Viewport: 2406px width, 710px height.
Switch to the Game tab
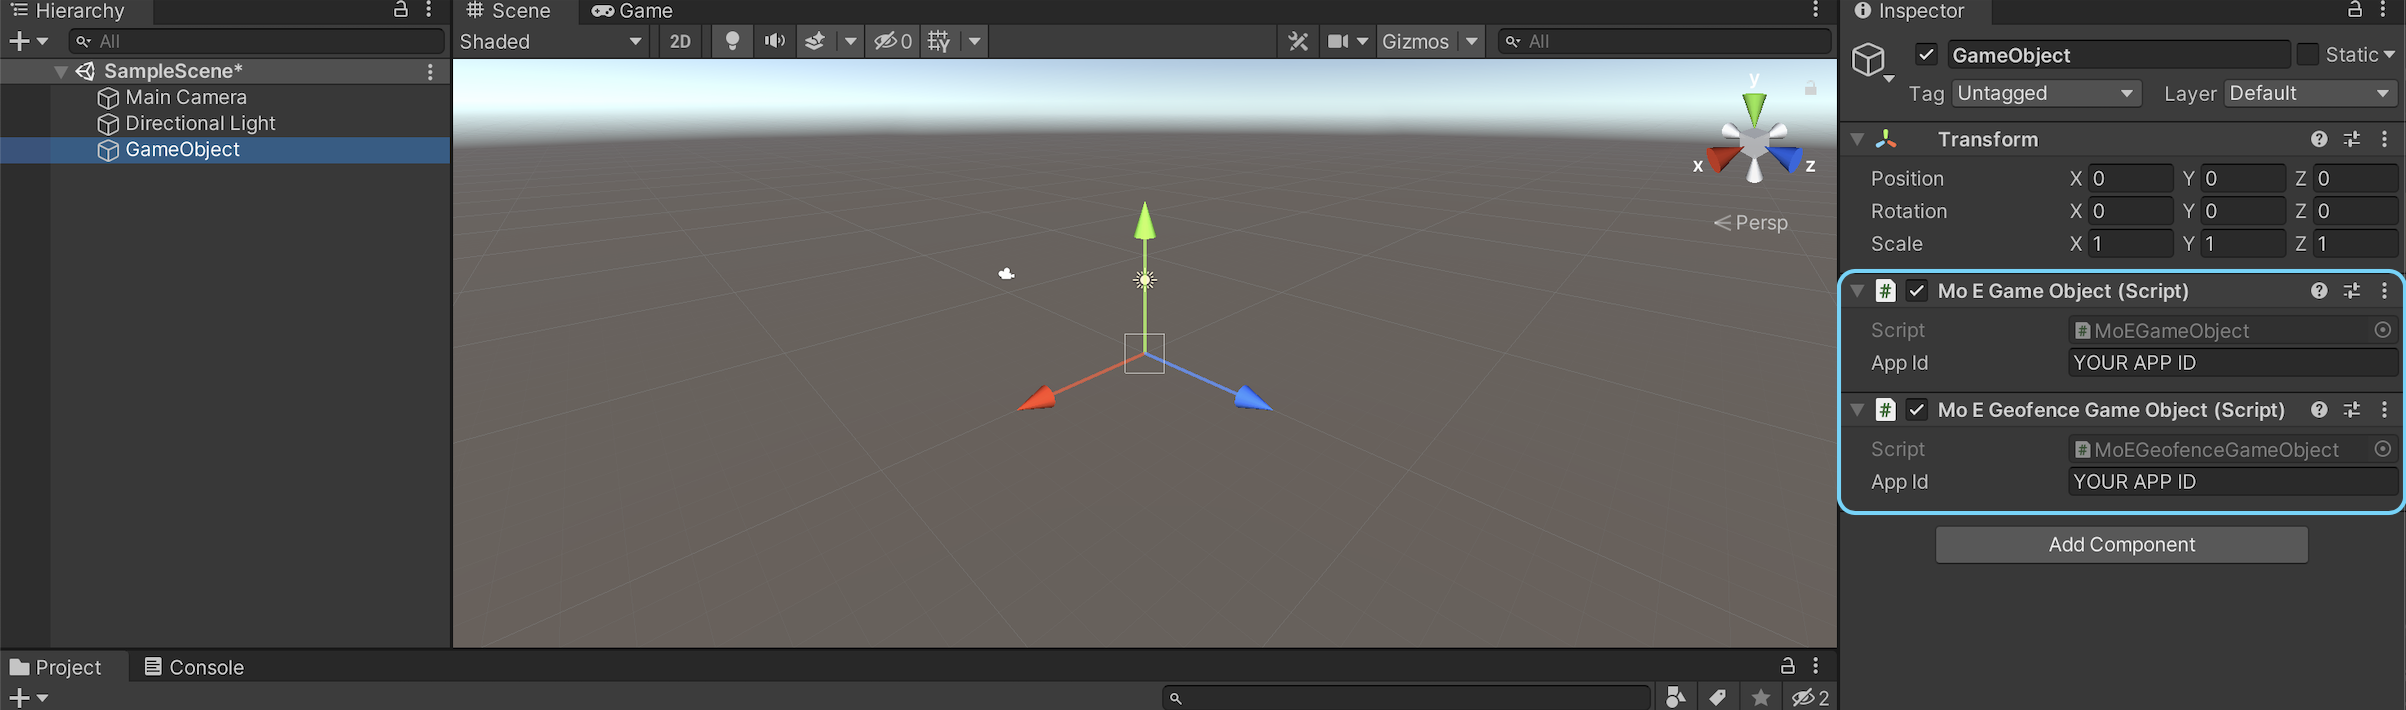[632, 11]
